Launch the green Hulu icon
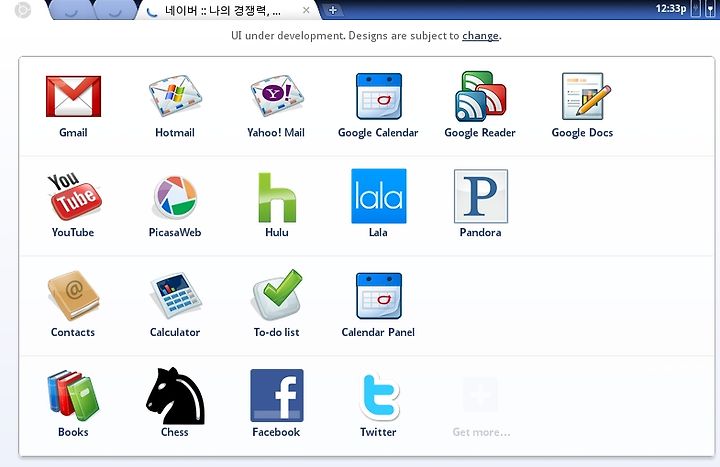Image resolution: width=720 pixels, height=467 pixels. click(x=277, y=197)
